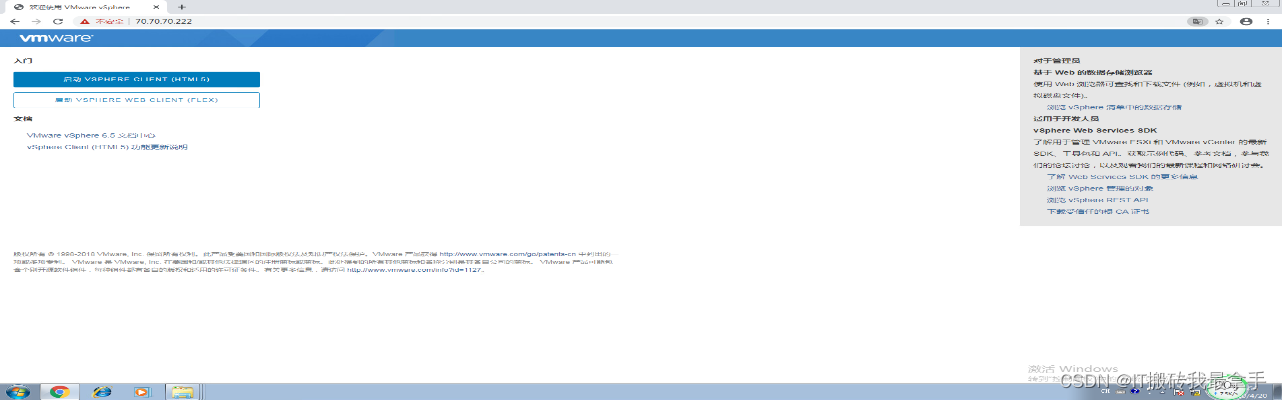Click the vSphere Web Services SDK heading
1282x400 pixels.
(1095, 130)
